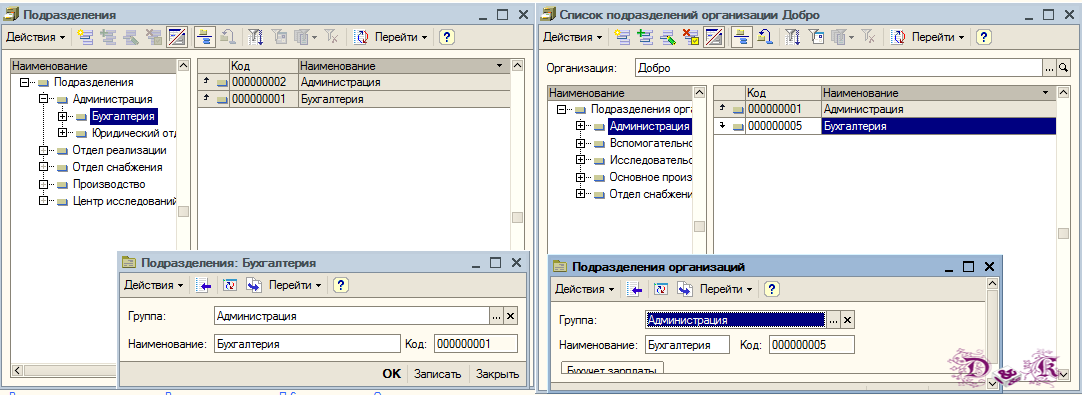Click the Add group icon in Подразделения window
Screen dimensions: 1082x395
tap(108, 37)
